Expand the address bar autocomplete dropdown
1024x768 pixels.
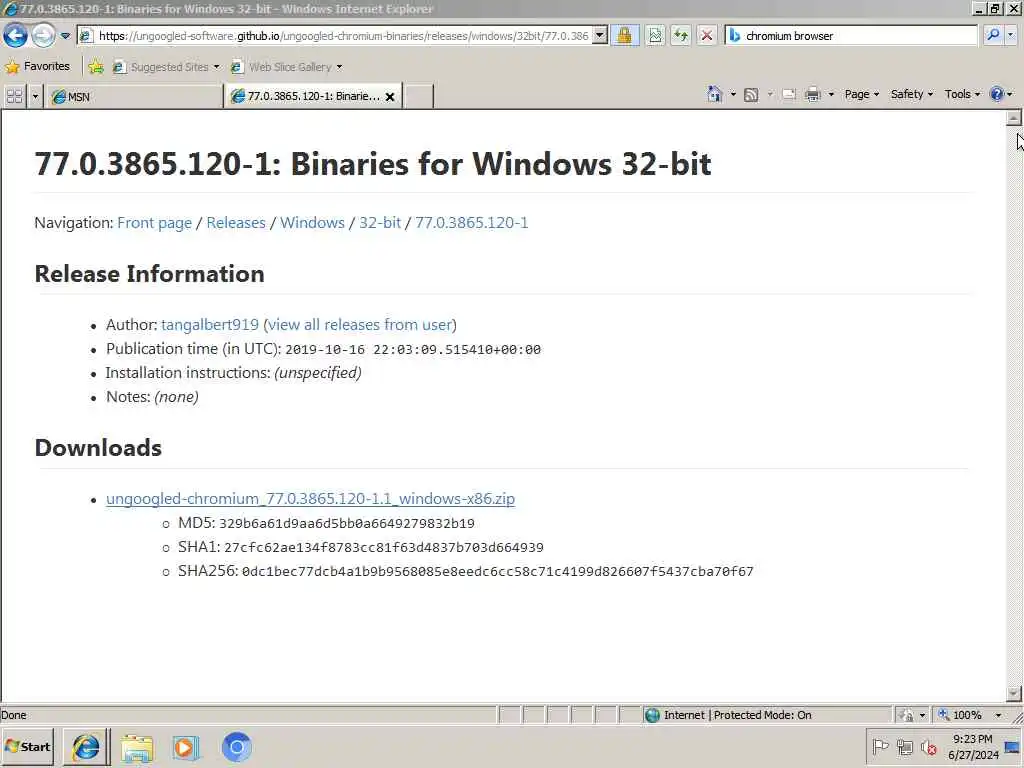[x=600, y=36]
